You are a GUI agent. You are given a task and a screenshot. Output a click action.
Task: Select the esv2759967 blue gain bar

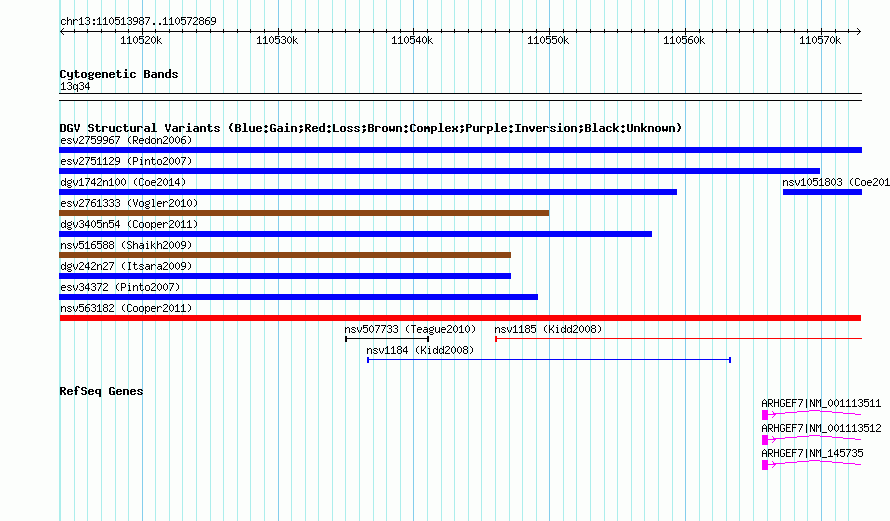pyautogui.click(x=460, y=150)
